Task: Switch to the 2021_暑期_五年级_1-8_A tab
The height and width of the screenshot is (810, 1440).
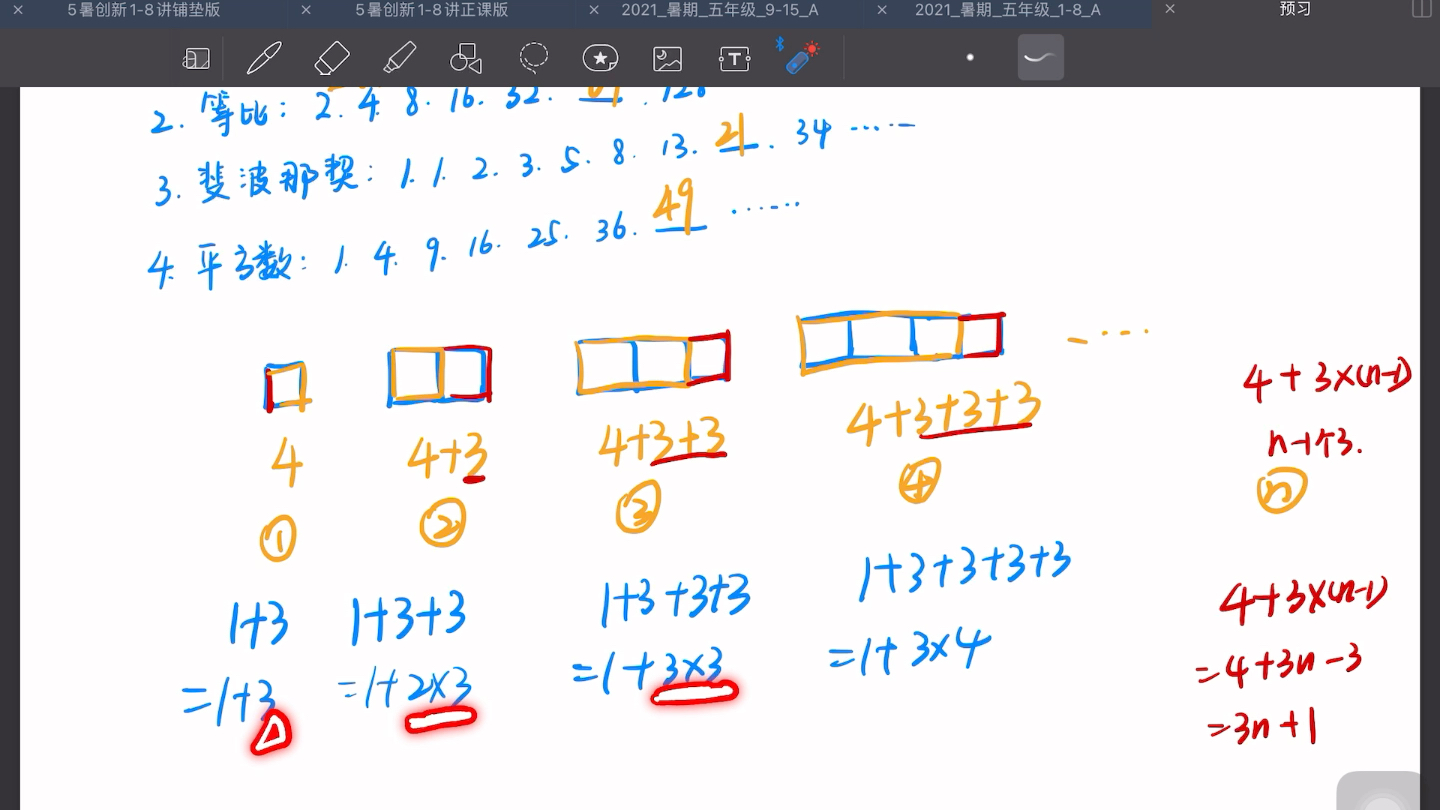Action: [1007, 11]
